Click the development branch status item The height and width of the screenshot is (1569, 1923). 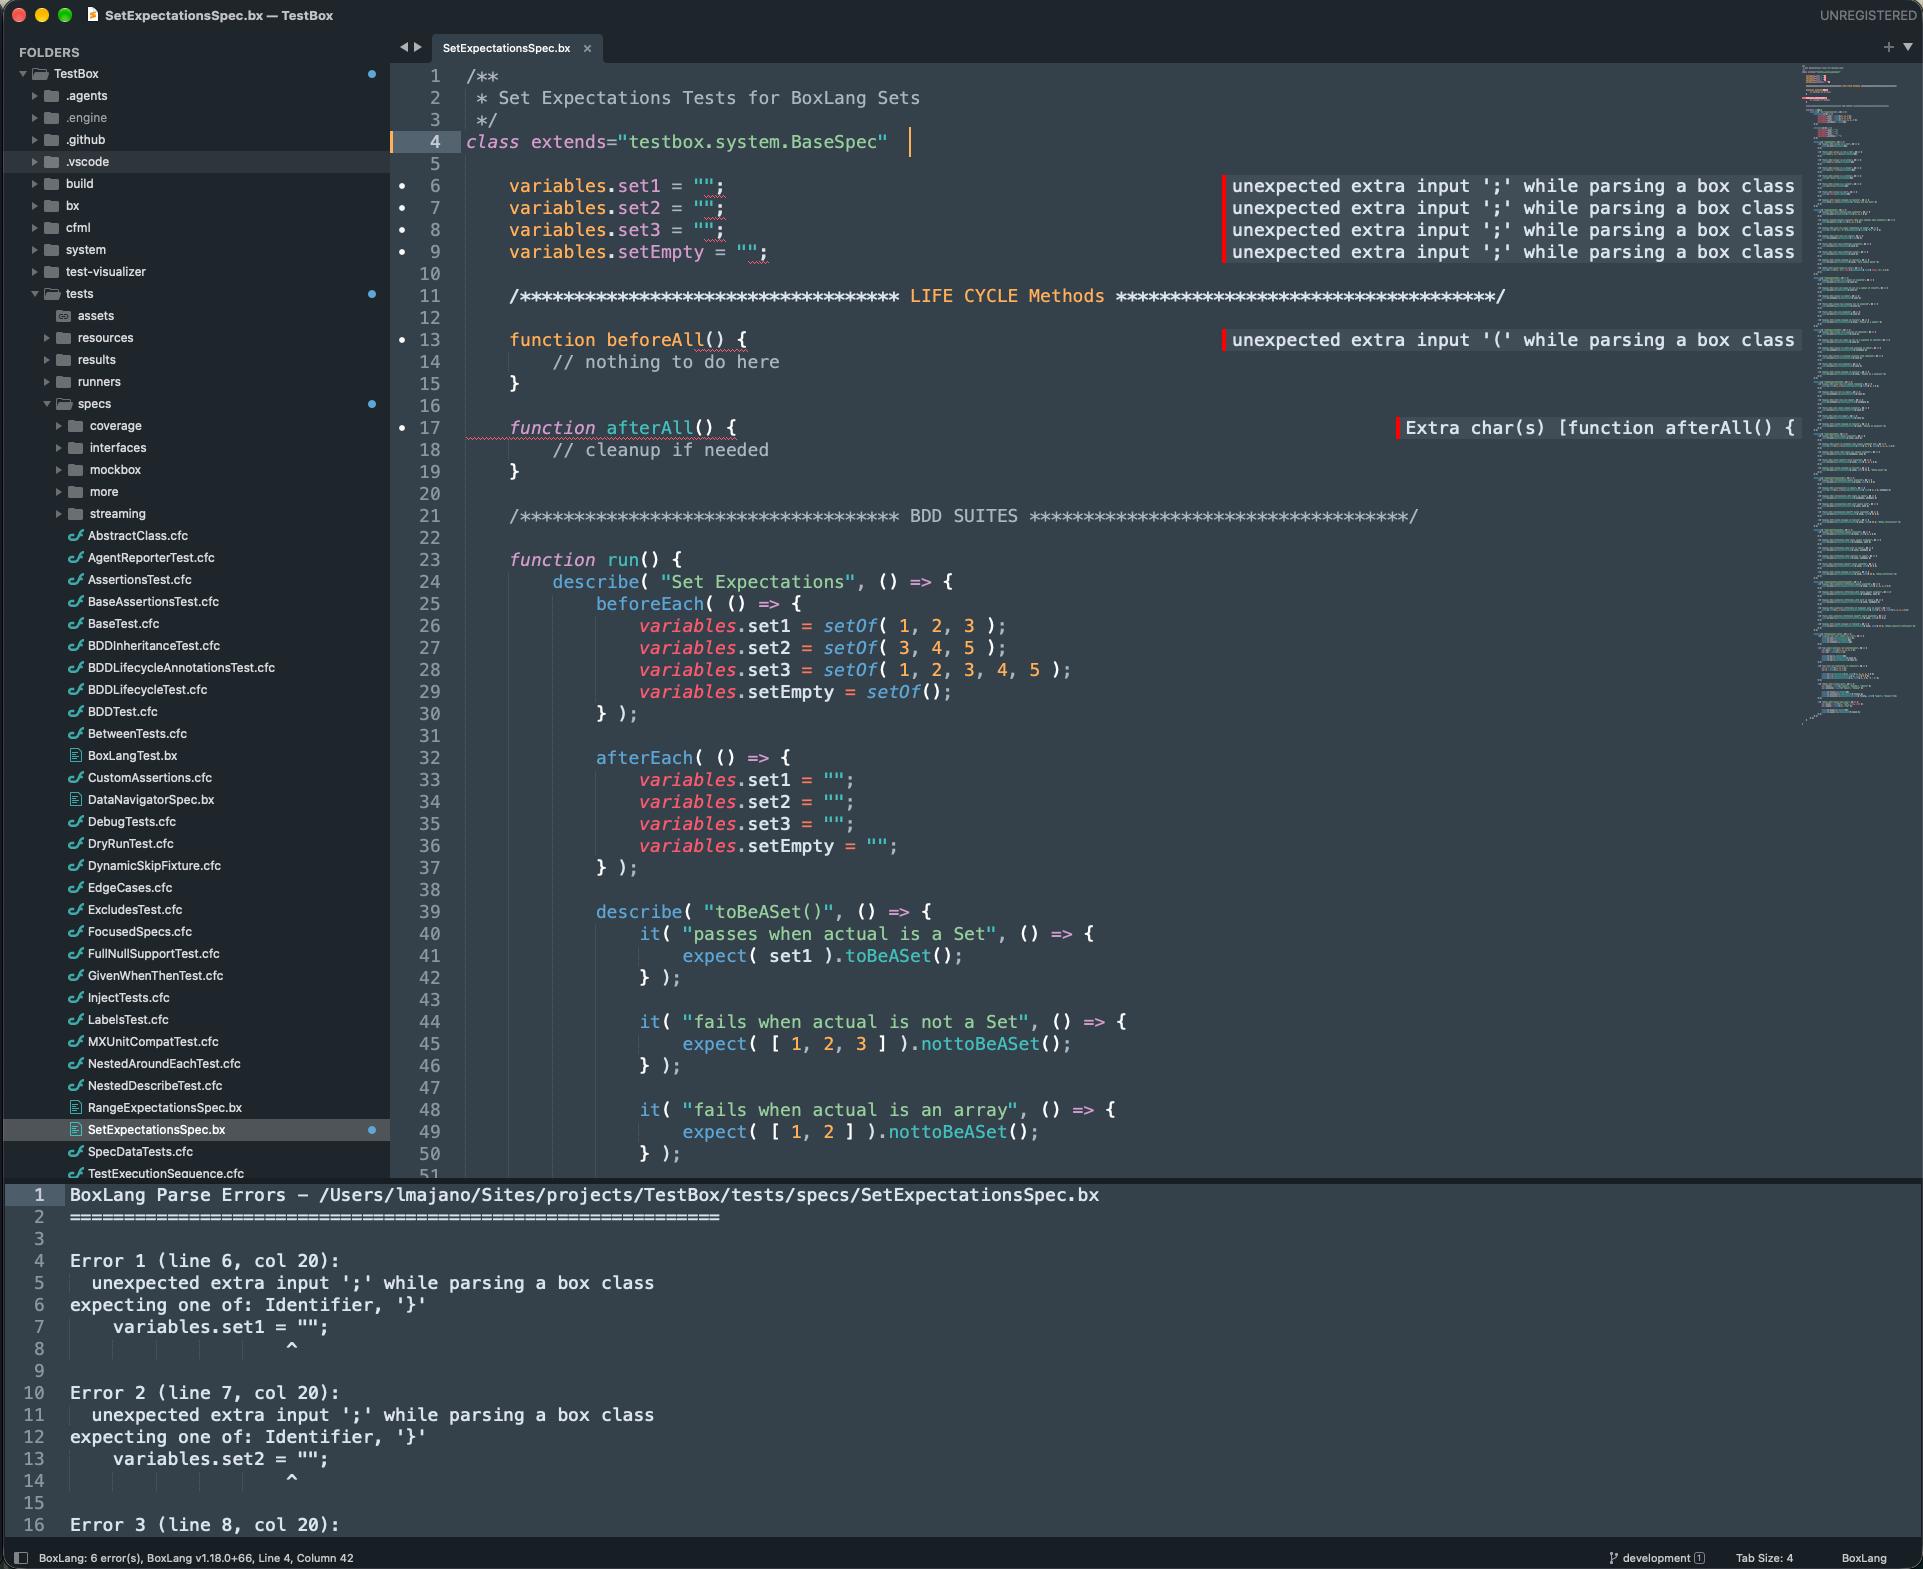(x=1656, y=1558)
